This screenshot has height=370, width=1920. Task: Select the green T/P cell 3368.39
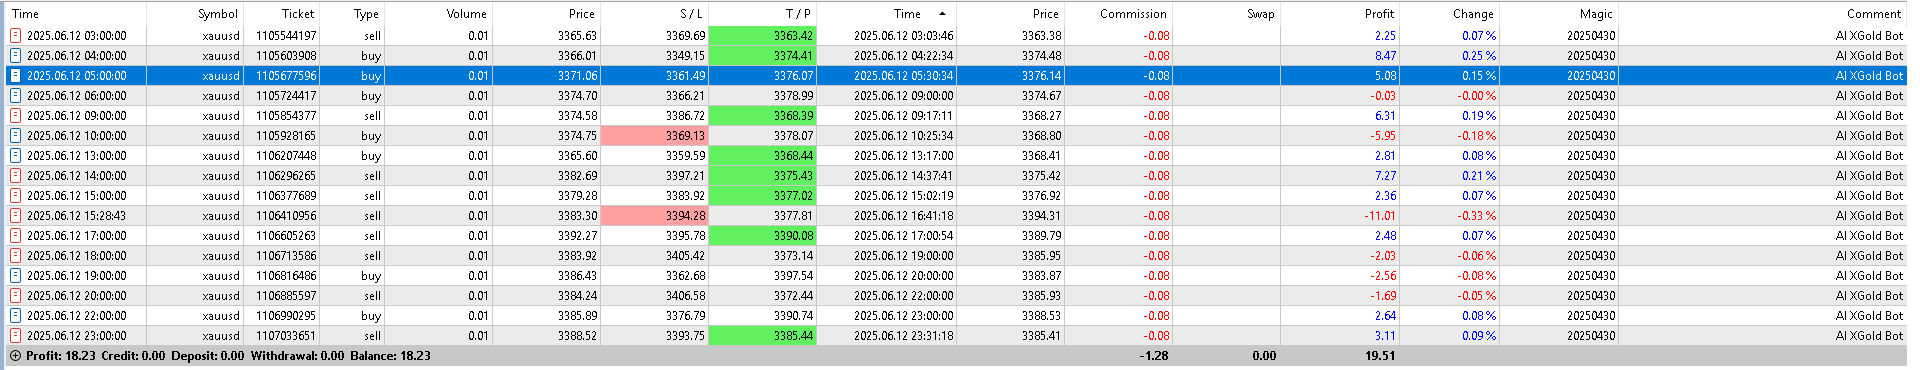(x=762, y=116)
